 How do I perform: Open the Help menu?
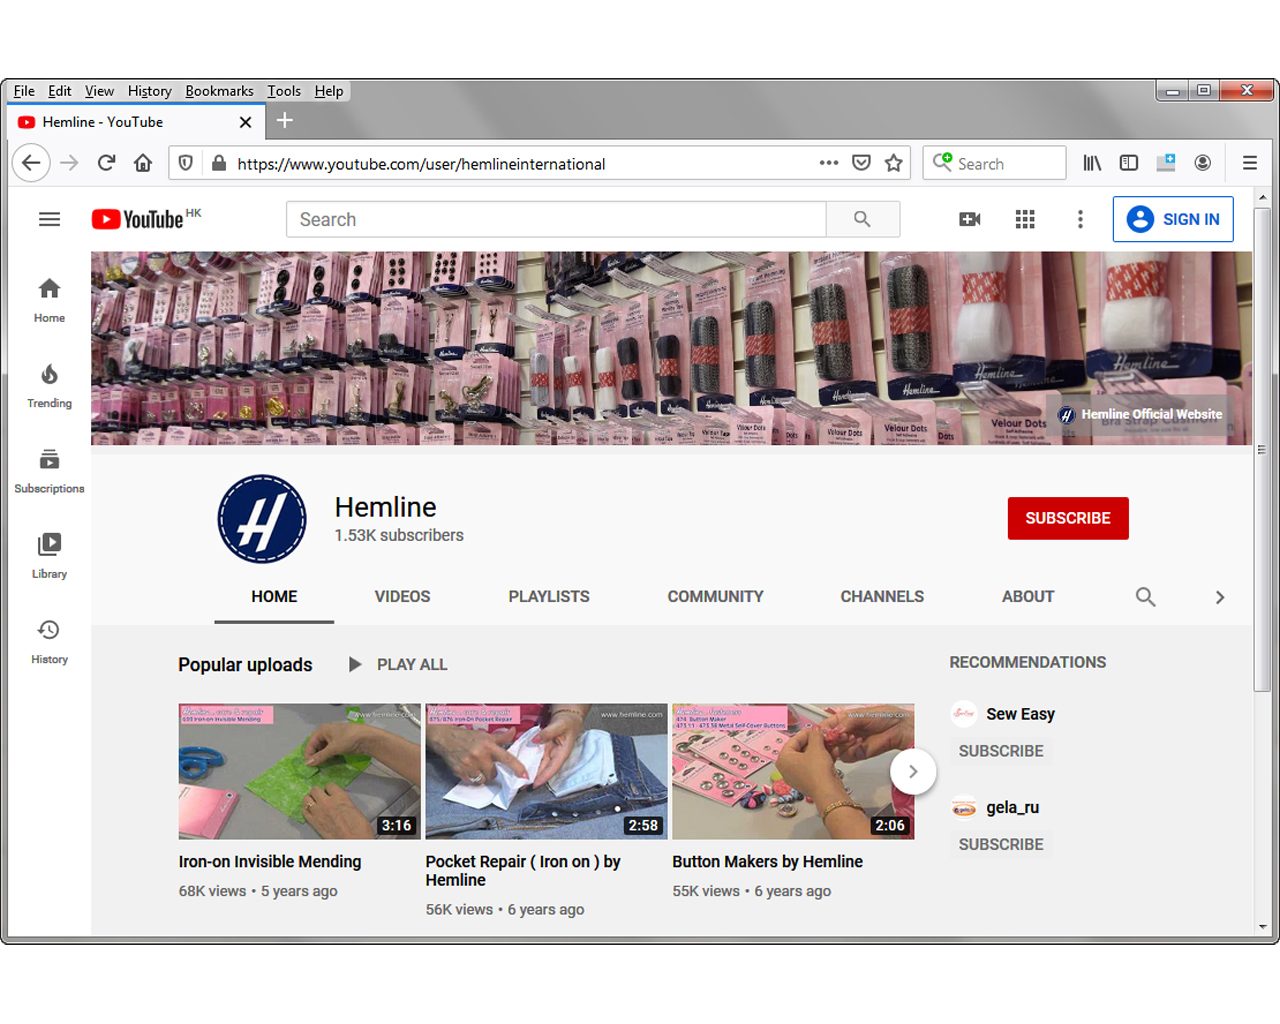(x=329, y=91)
